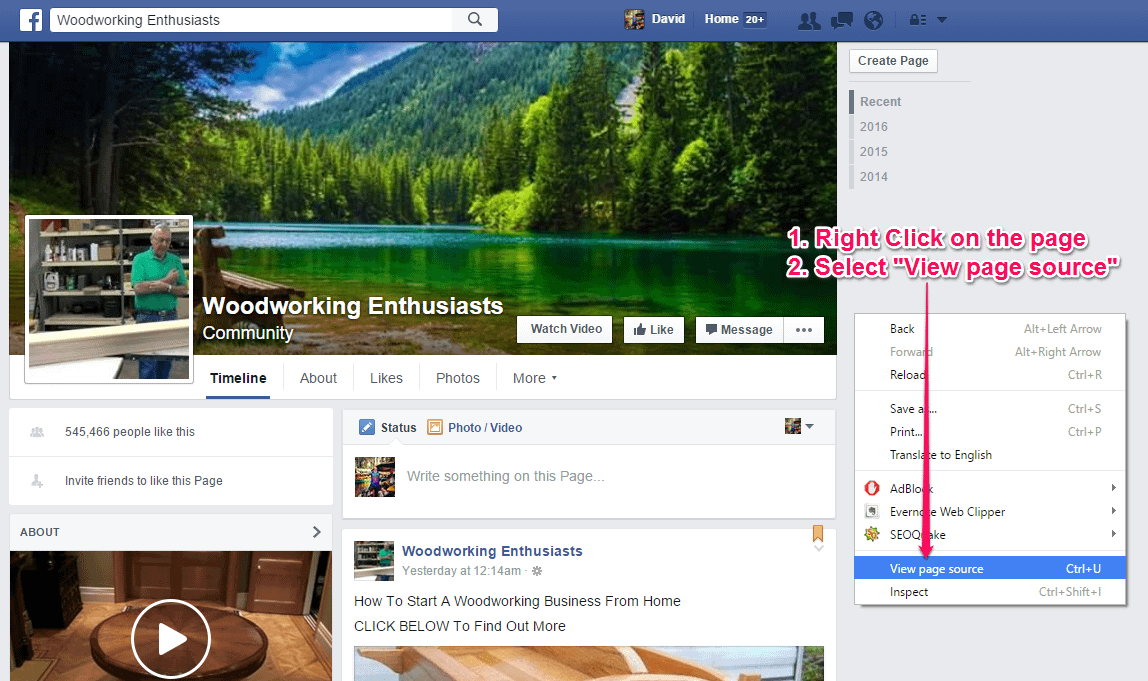The image size is (1148, 681).
Task: Click the Like button on cover
Action: (x=654, y=330)
